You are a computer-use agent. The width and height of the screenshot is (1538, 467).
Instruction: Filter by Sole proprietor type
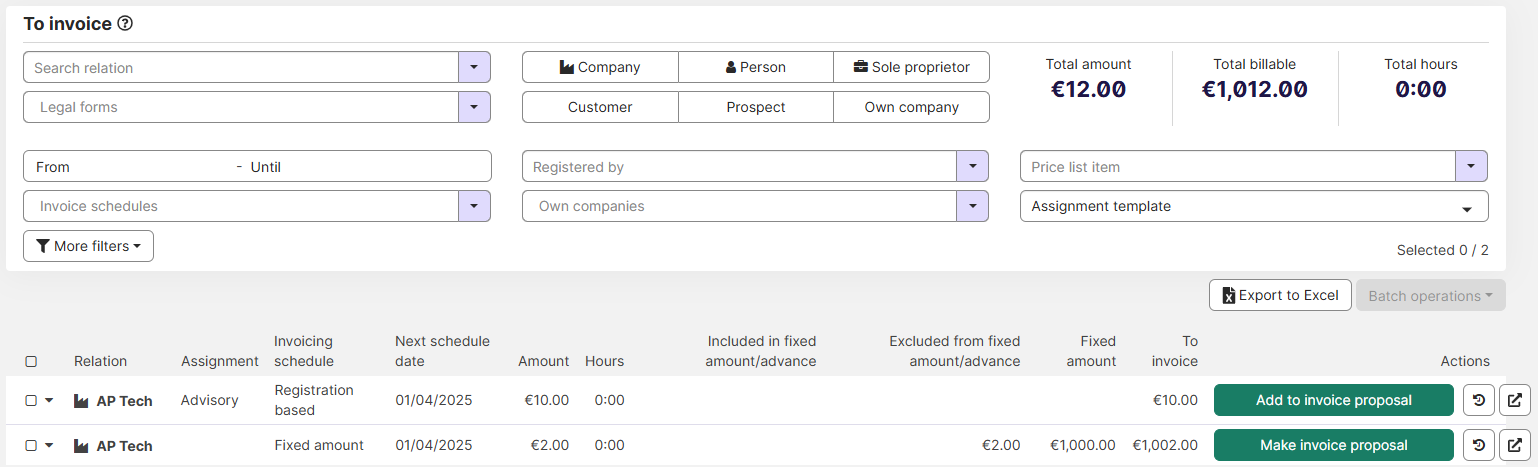(x=911, y=67)
